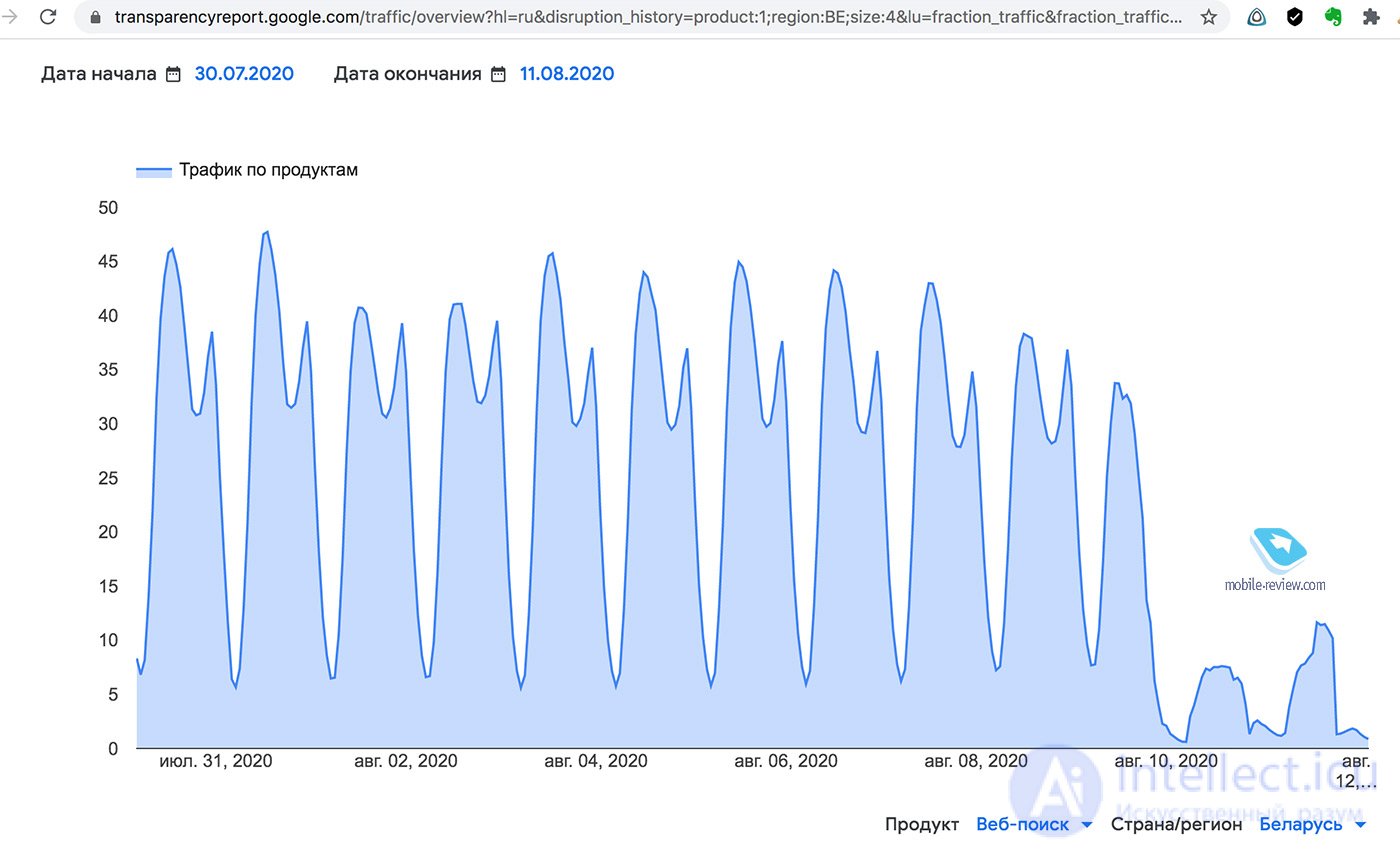This screenshot has width=1400, height=853.
Task: Click the авг. 02, 2020 axis label
Action: (x=406, y=761)
